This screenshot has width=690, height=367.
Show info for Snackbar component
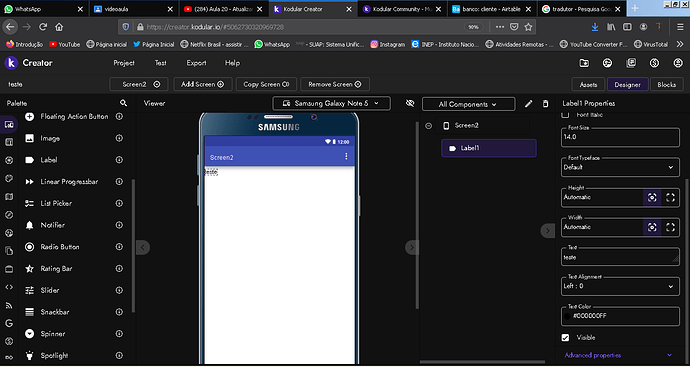[x=119, y=312]
